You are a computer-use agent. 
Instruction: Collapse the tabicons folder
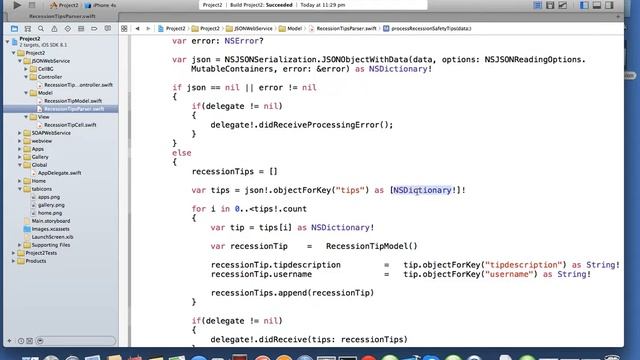(x=20, y=189)
